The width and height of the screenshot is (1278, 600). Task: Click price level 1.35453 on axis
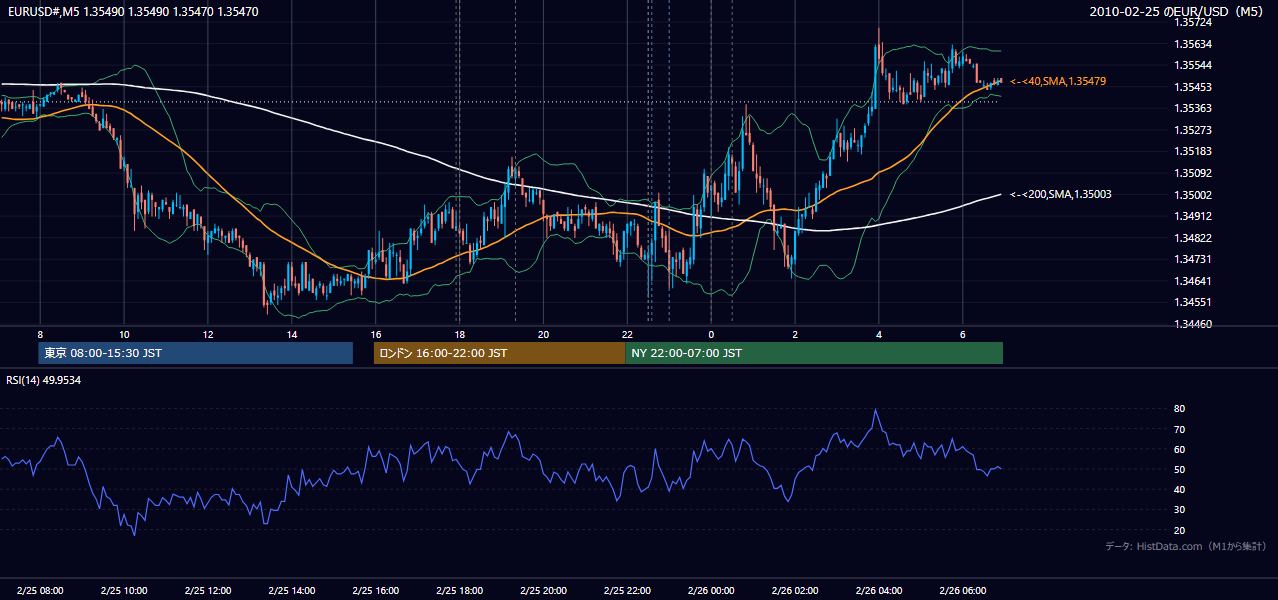pos(1193,87)
